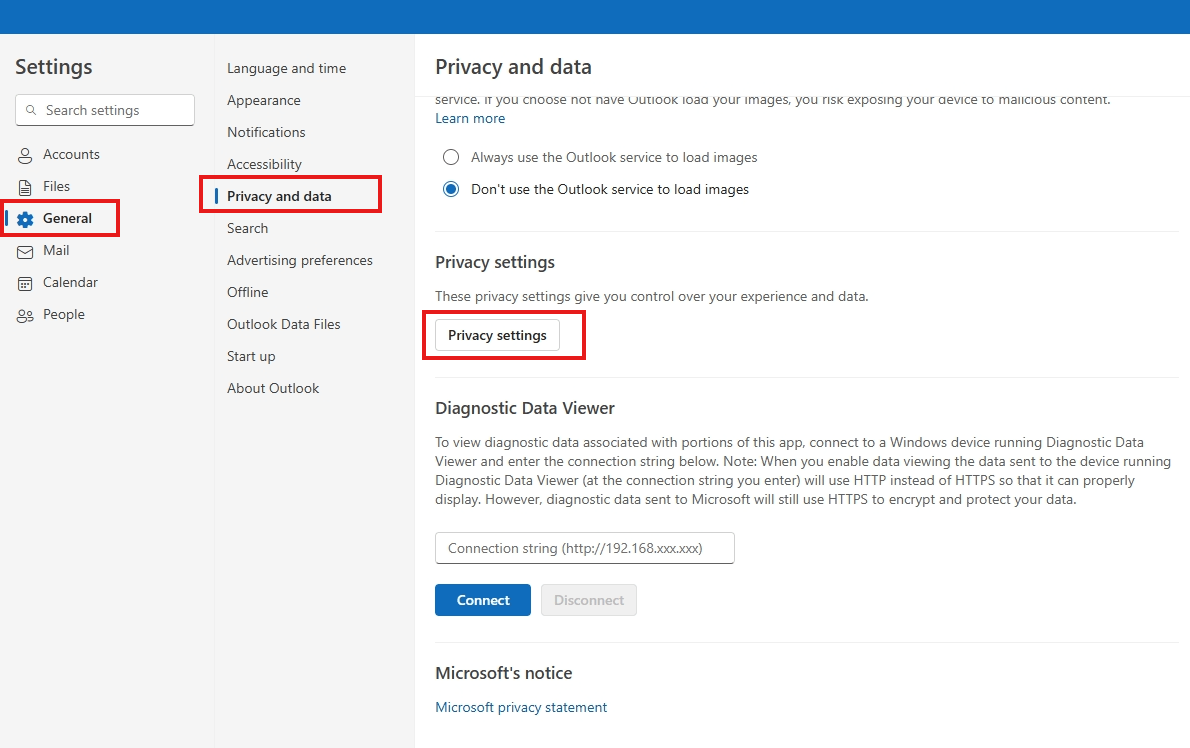Open the About Outlook page

point(272,388)
